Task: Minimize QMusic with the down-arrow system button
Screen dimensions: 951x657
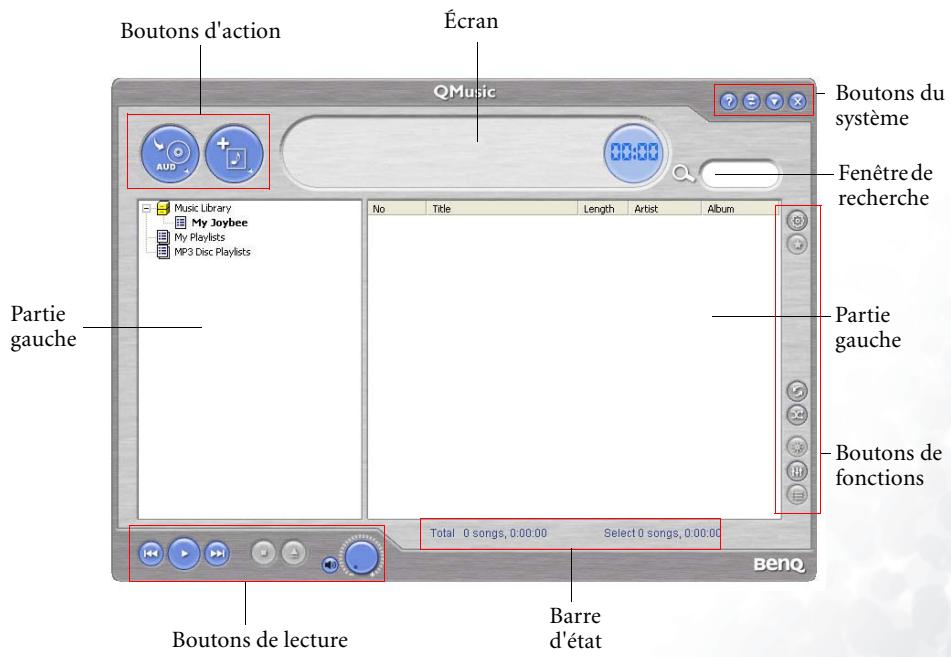Action: (775, 101)
